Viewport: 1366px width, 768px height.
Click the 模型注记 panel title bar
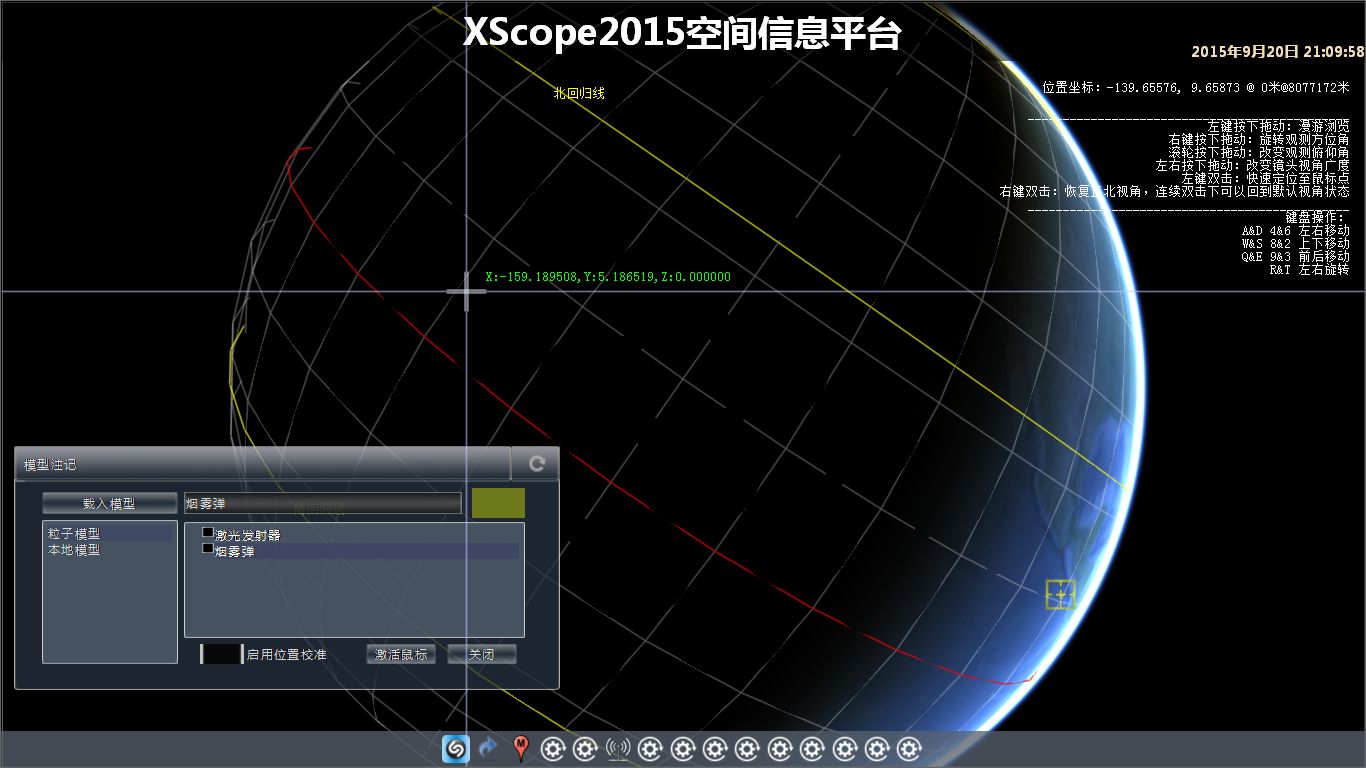[263, 464]
